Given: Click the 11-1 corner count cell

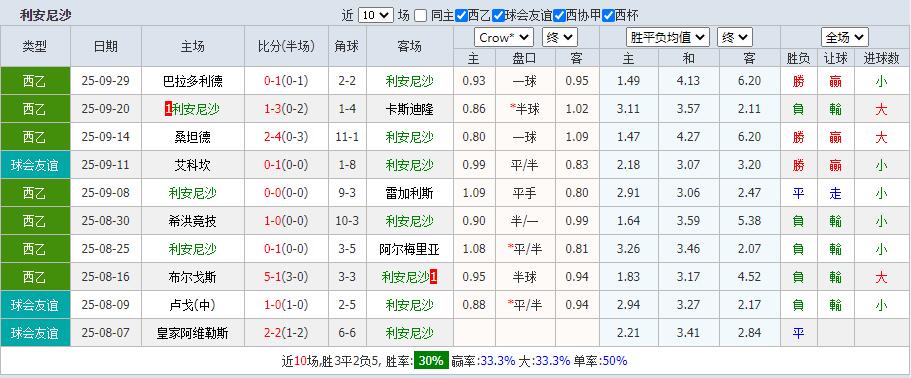Looking at the screenshot, I should 347,137.
